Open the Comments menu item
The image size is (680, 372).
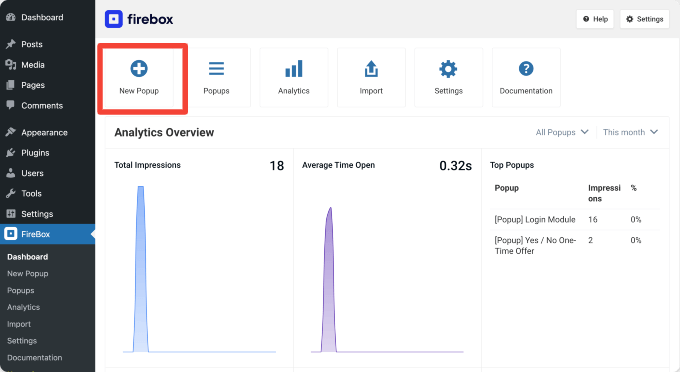[48, 105]
